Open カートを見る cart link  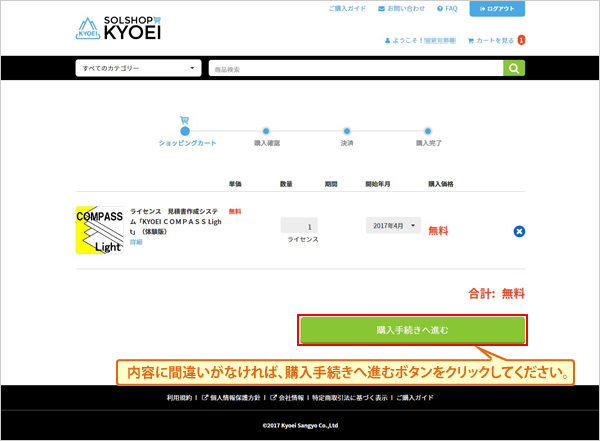pyautogui.click(x=491, y=40)
